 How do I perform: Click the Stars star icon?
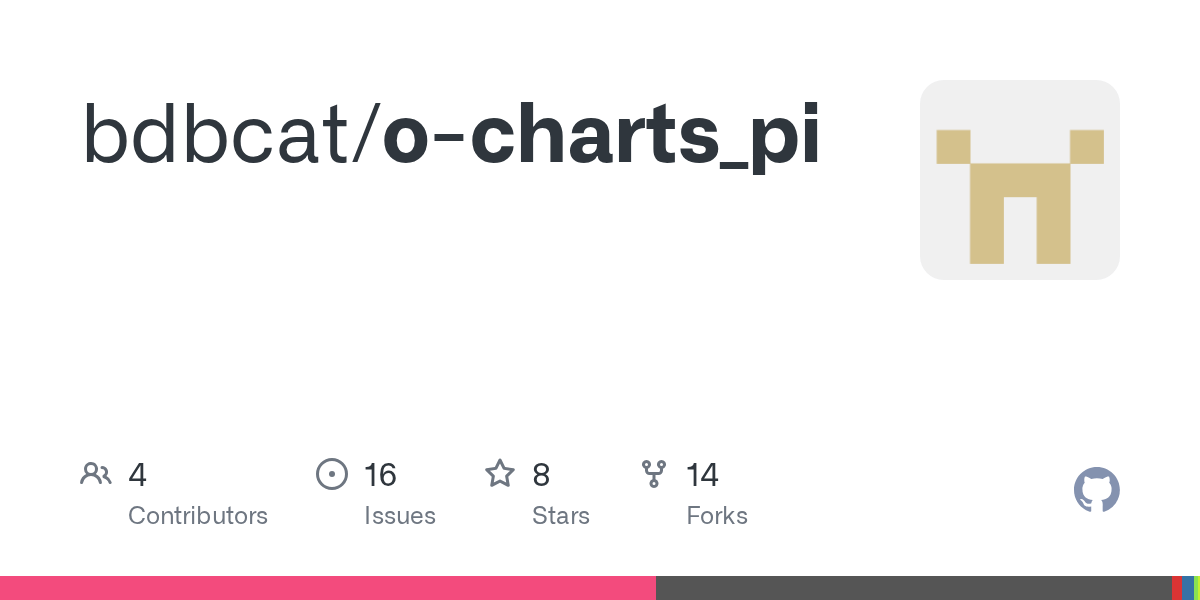[x=500, y=473]
